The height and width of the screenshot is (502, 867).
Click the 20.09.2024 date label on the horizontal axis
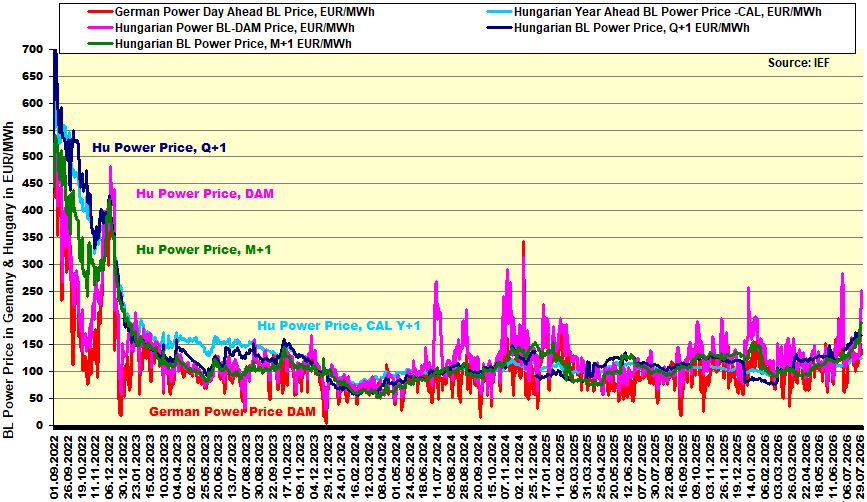click(478, 467)
